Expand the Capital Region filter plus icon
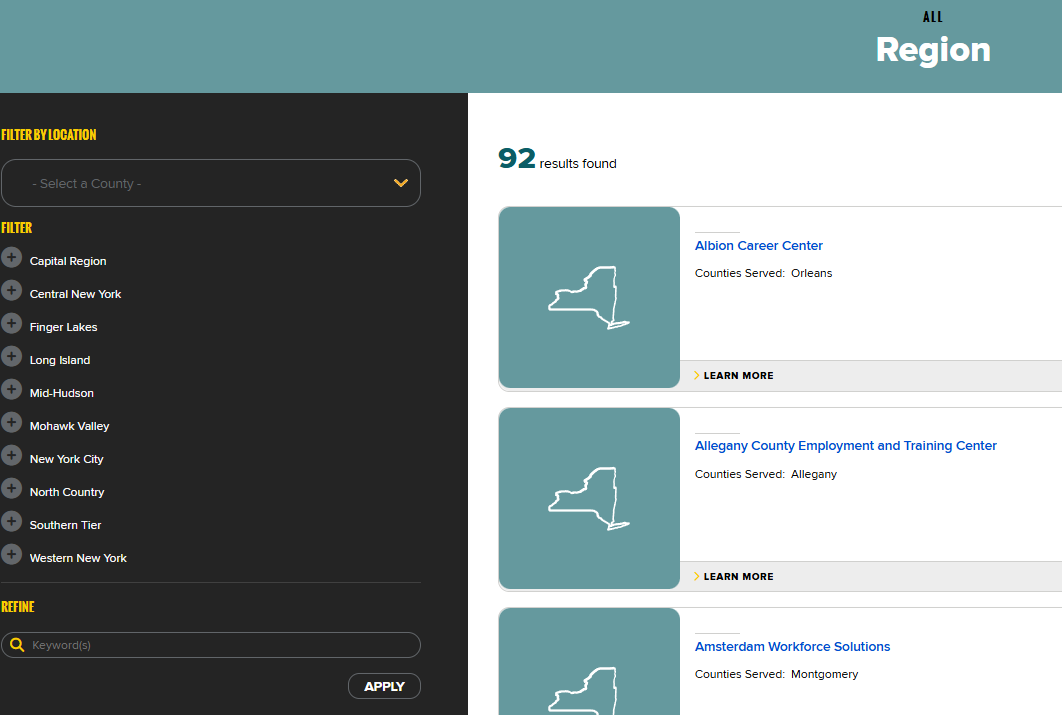The height and width of the screenshot is (715, 1062). [11, 258]
